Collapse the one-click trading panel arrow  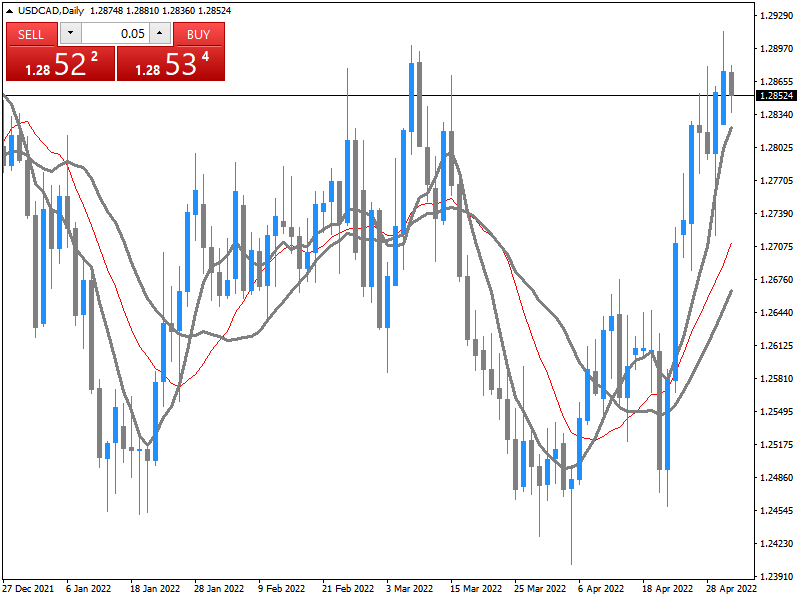[9, 10]
